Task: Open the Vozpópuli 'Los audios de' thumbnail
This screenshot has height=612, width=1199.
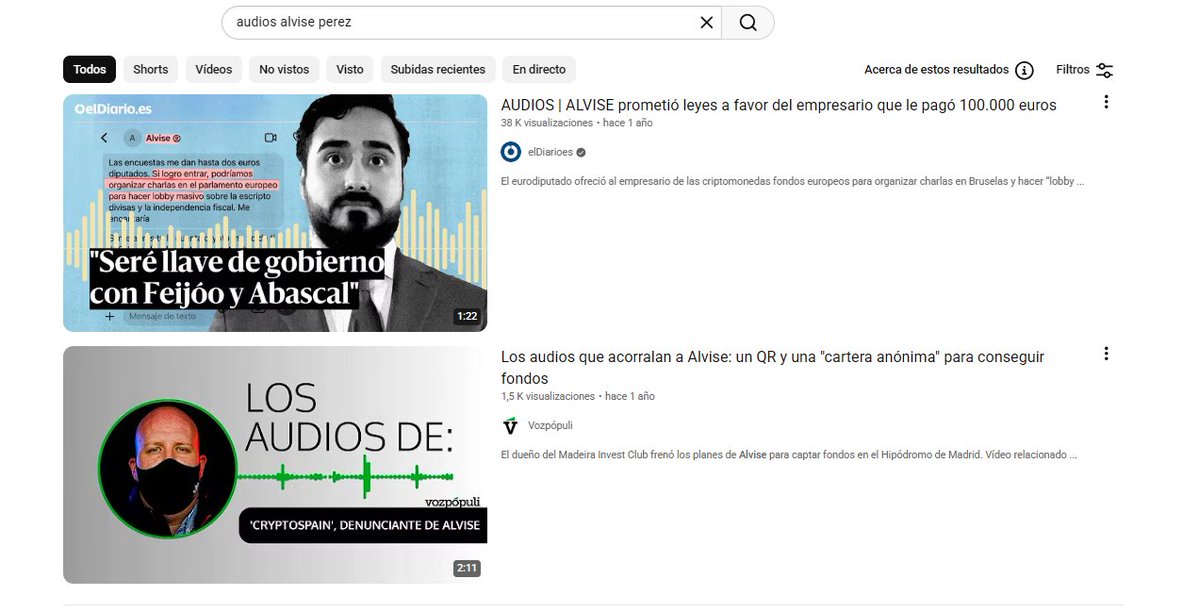Action: click(275, 464)
